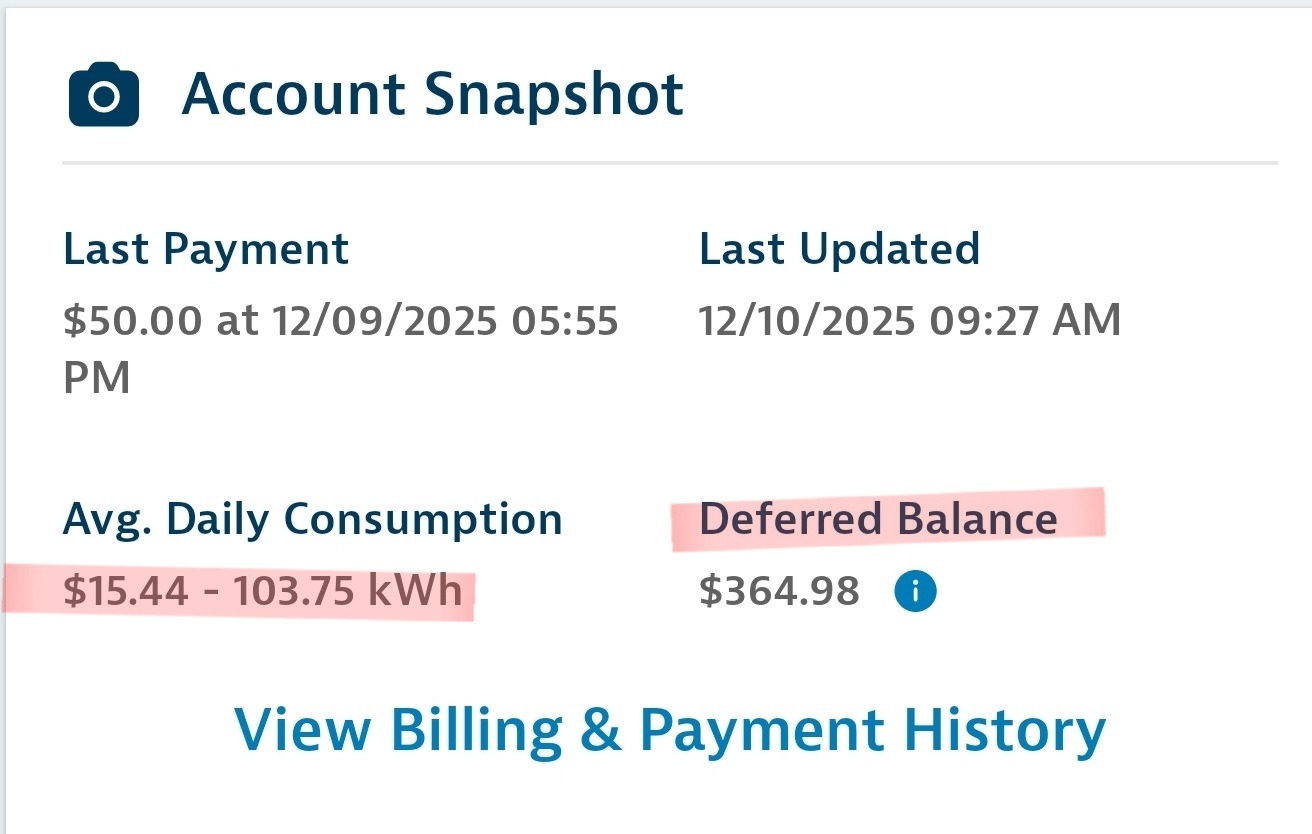Image resolution: width=1312 pixels, height=834 pixels.
Task: Click the $364.98 deferred balance amount
Action: click(x=779, y=592)
